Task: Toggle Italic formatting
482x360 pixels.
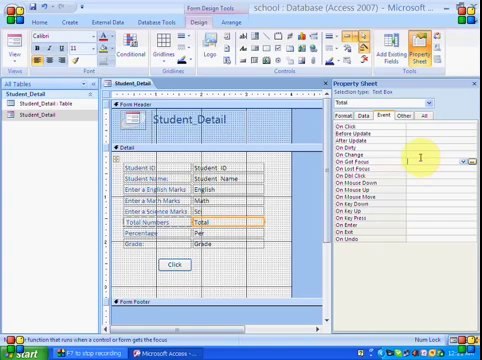Action: pyautogui.click(x=49, y=48)
